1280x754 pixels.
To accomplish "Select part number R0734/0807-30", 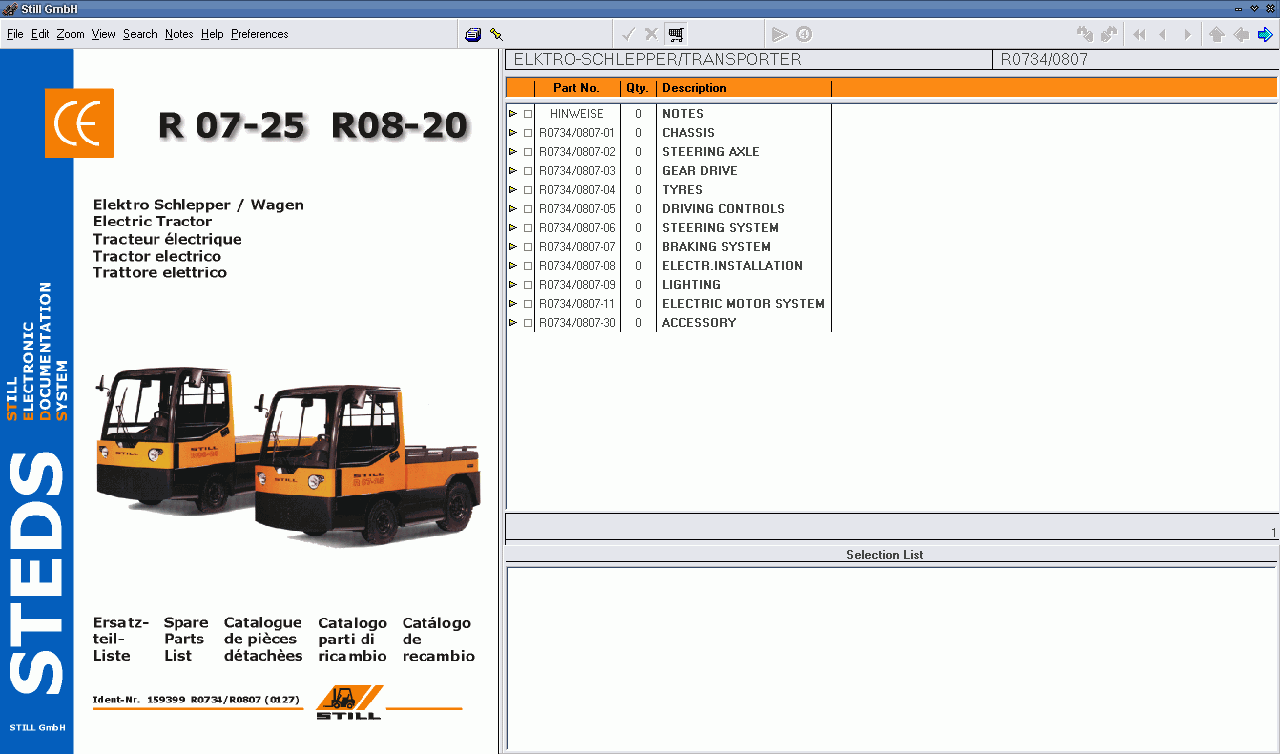I will click(577, 323).
